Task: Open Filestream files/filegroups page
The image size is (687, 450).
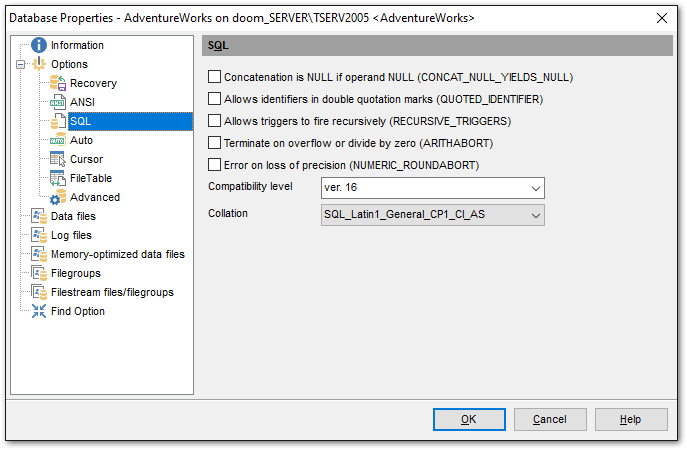Action: pos(112,292)
